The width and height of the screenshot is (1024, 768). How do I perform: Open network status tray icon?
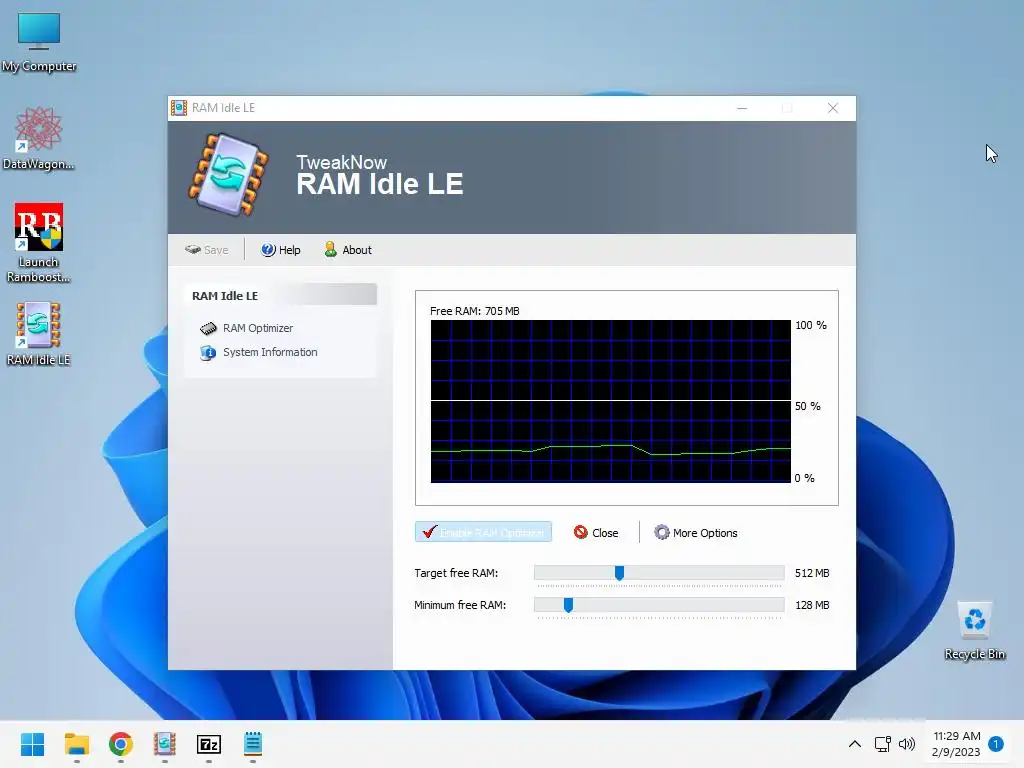(882, 744)
